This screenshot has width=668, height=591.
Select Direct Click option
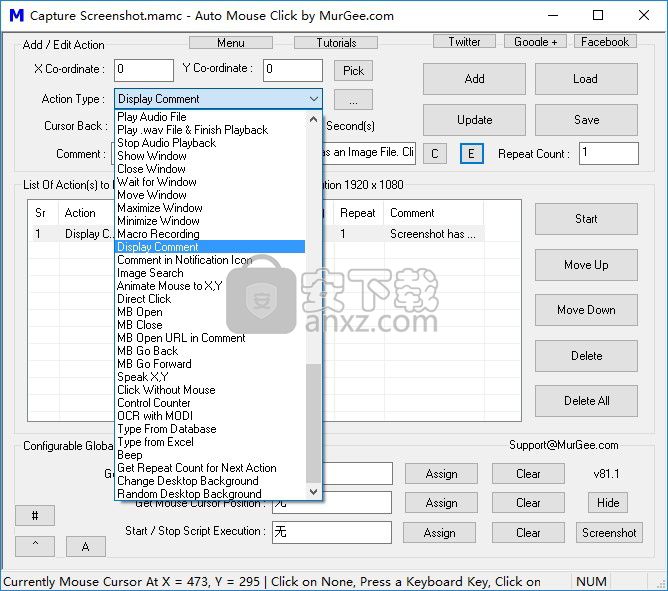(x=144, y=299)
